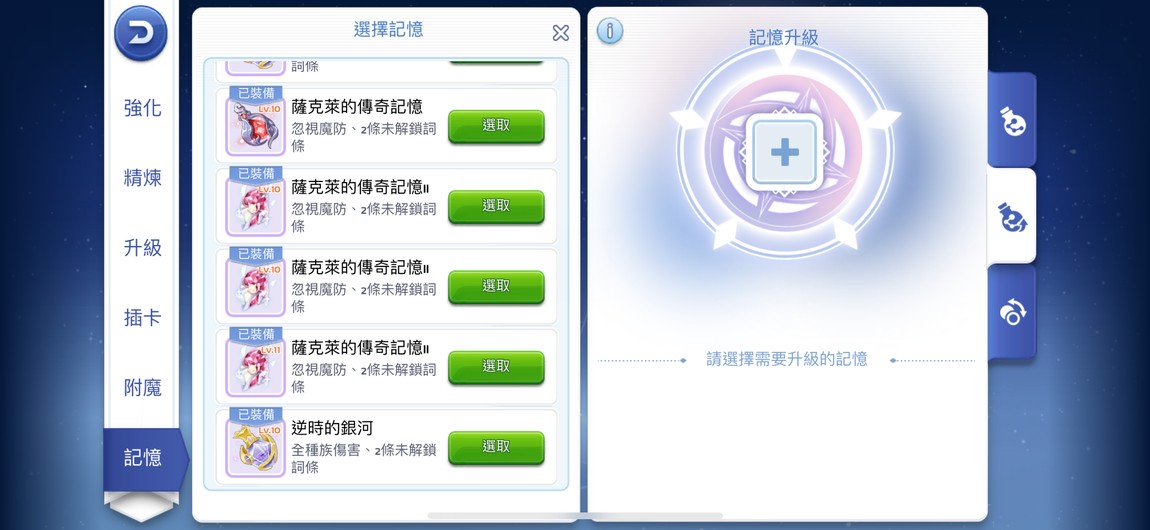Switch to the 插卡 tab
1150x530 pixels.
[x=142, y=318]
